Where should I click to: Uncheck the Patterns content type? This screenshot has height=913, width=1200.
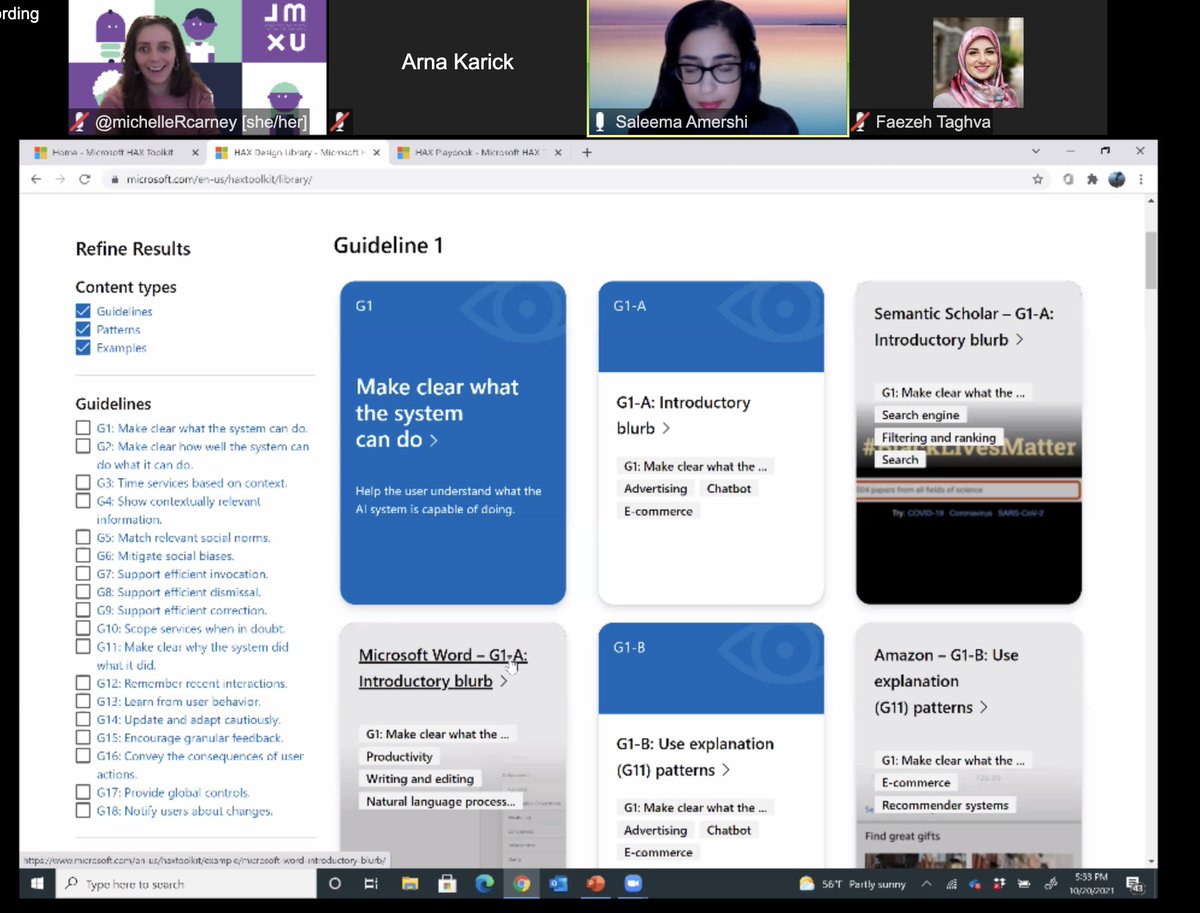click(x=83, y=329)
